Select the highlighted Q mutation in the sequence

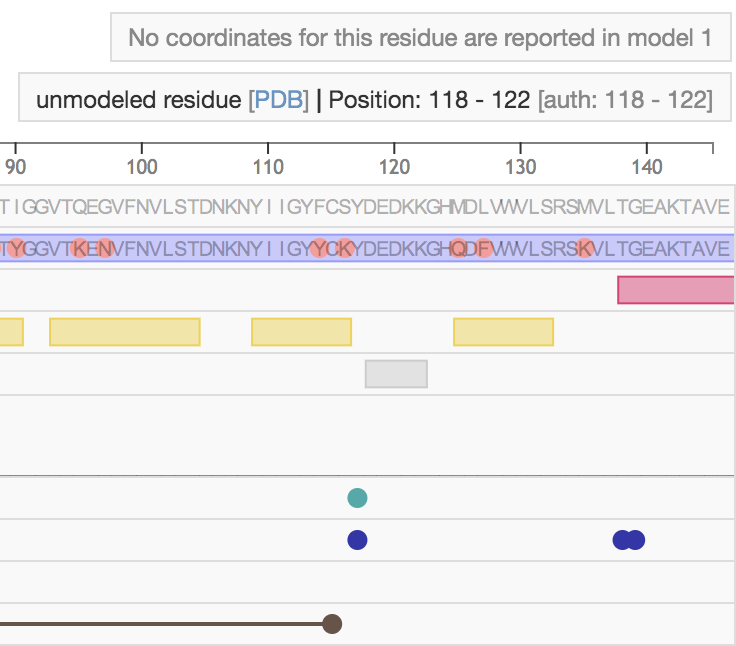[x=459, y=248]
